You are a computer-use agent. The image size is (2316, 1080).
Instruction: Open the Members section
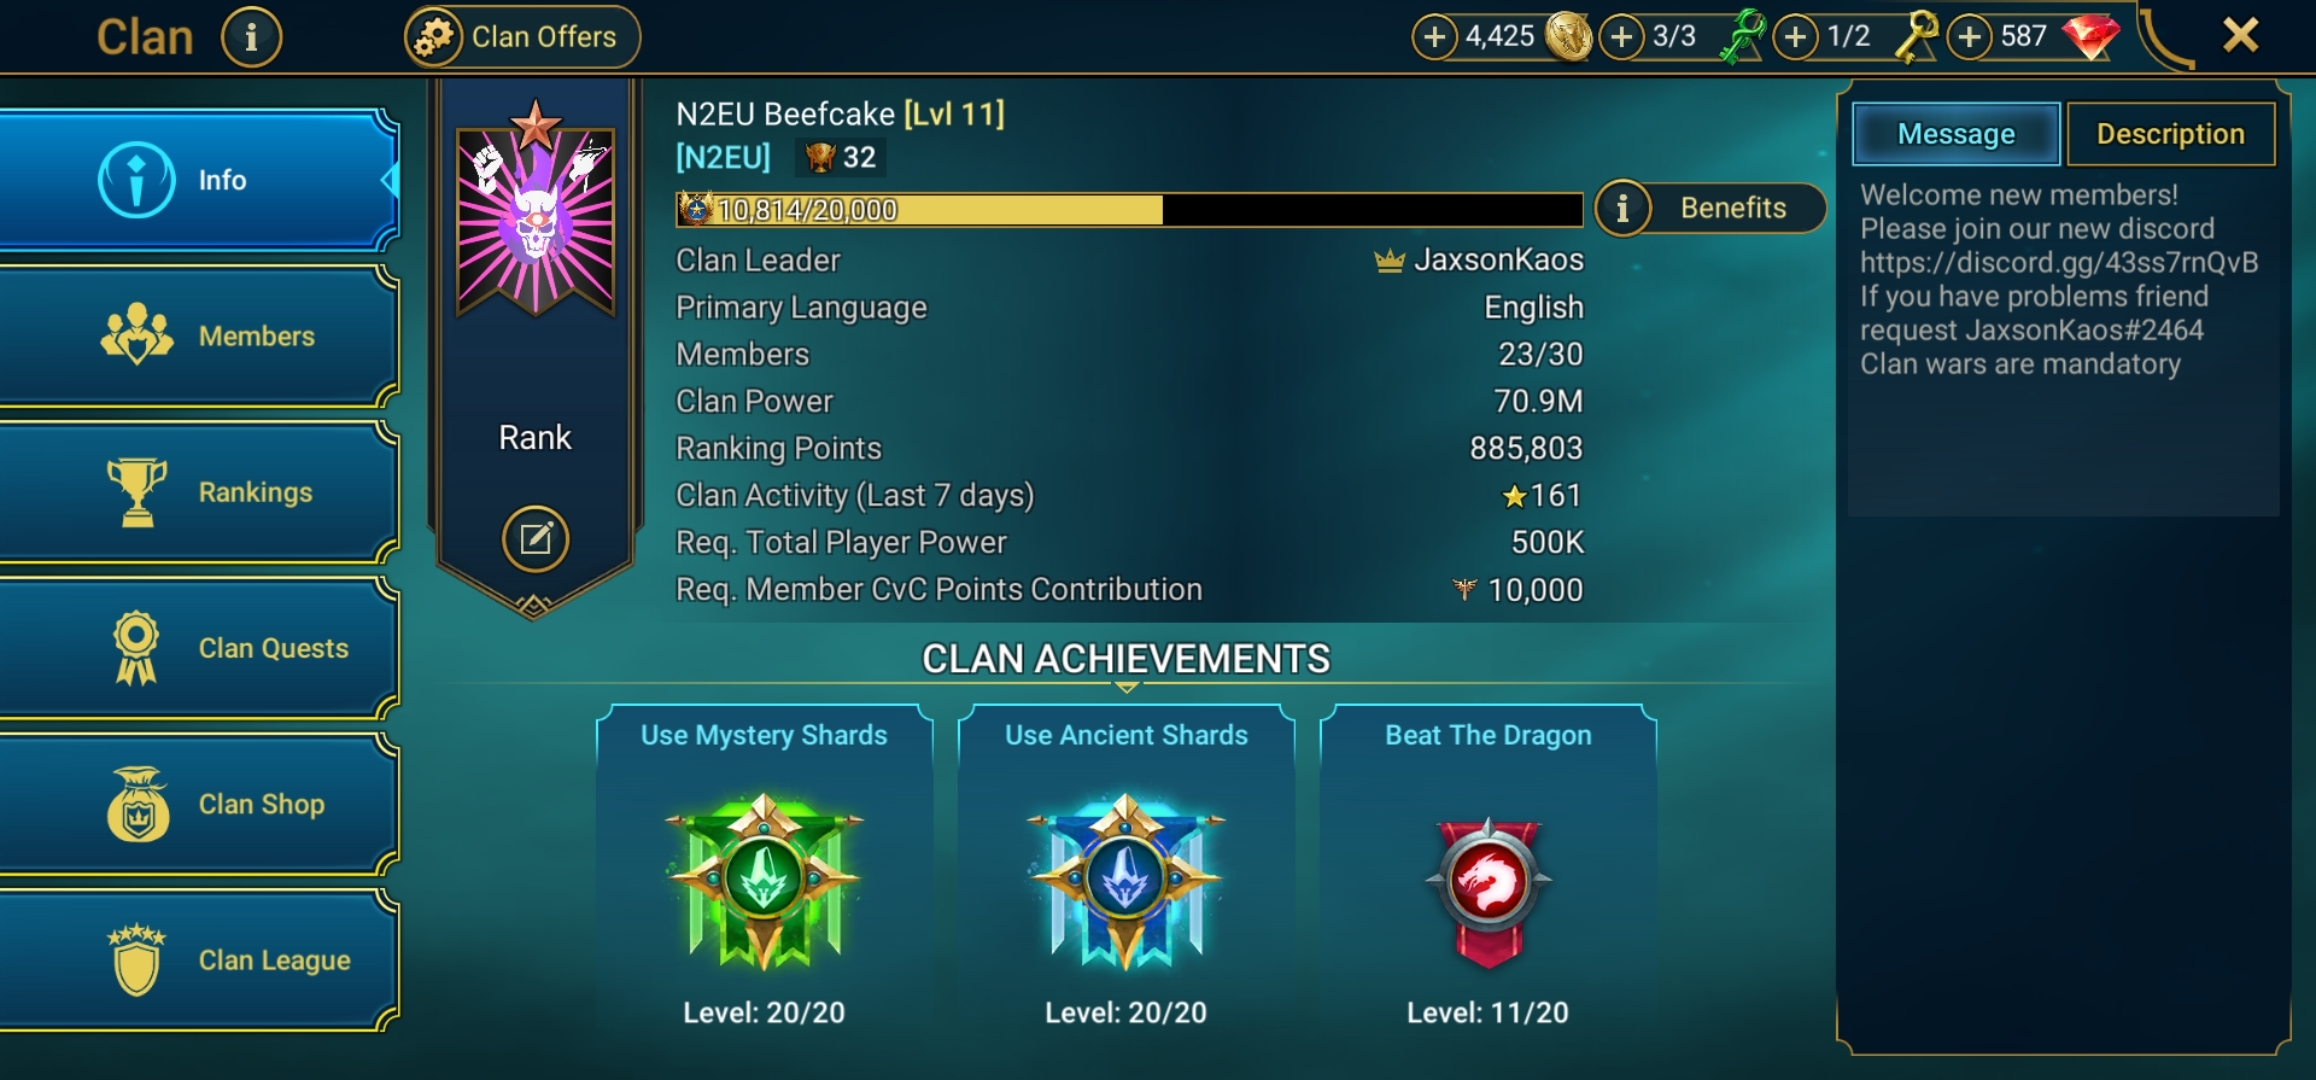(198, 336)
